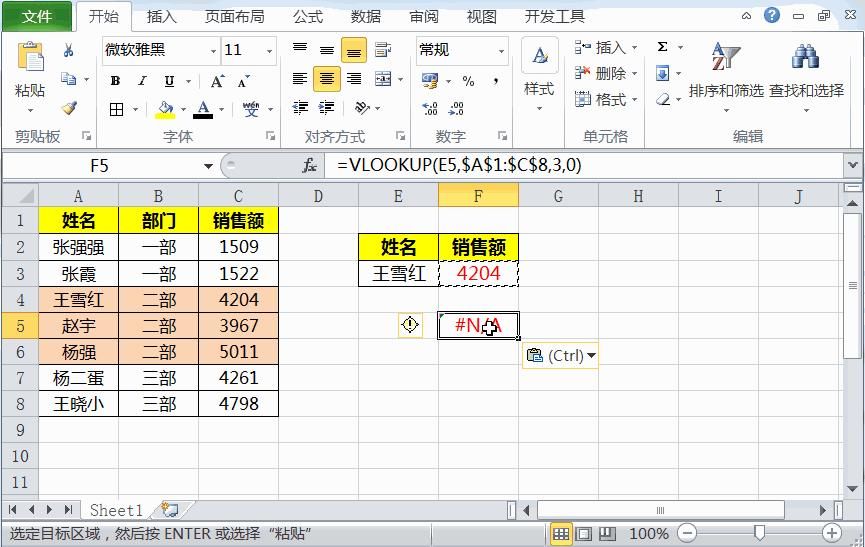The width and height of the screenshot is (865, 547).
Task: Click the Insert Function fx icon
Action: tap(309, 165)
